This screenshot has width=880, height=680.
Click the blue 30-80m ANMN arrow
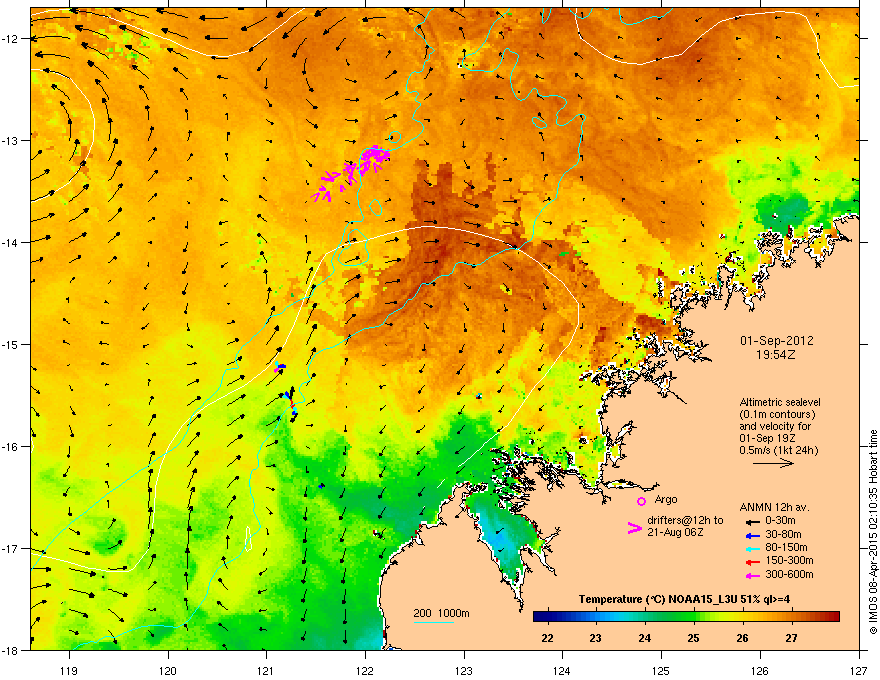[x=752, y=535]
